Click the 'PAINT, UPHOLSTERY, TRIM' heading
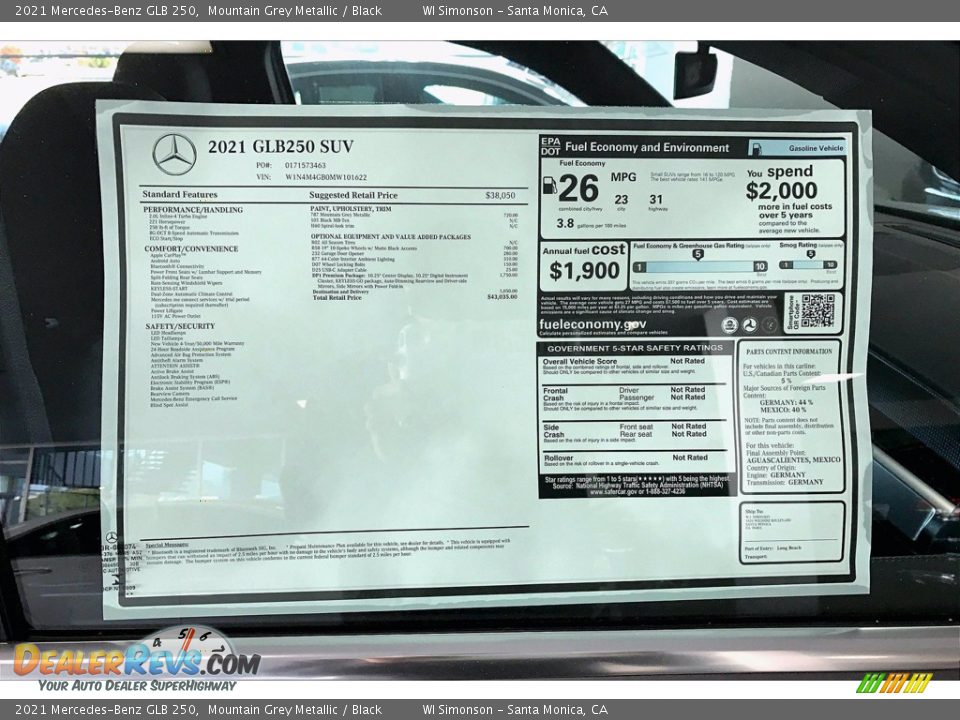The height and width of the screenshot is (720, 960). click(x=351, y=209)
